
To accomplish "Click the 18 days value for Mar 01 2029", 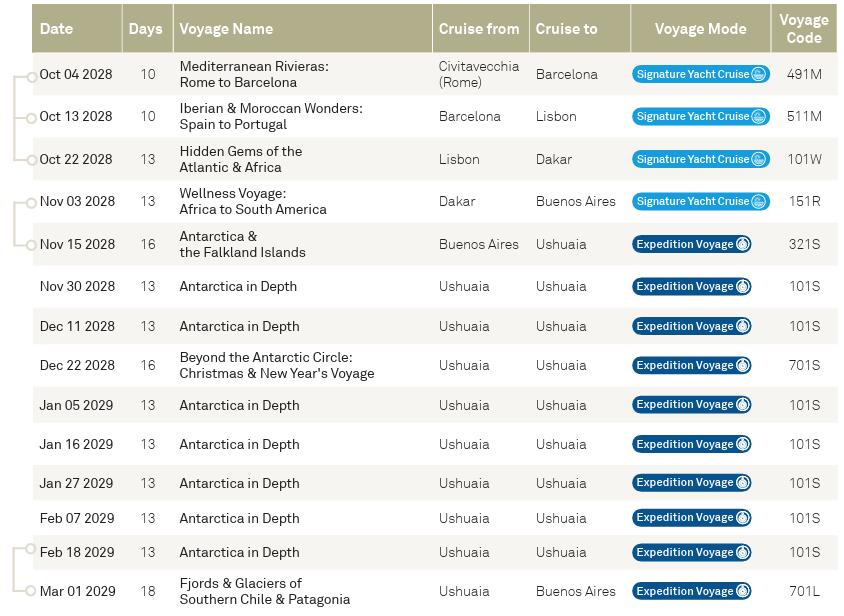I will click(148, 591).
